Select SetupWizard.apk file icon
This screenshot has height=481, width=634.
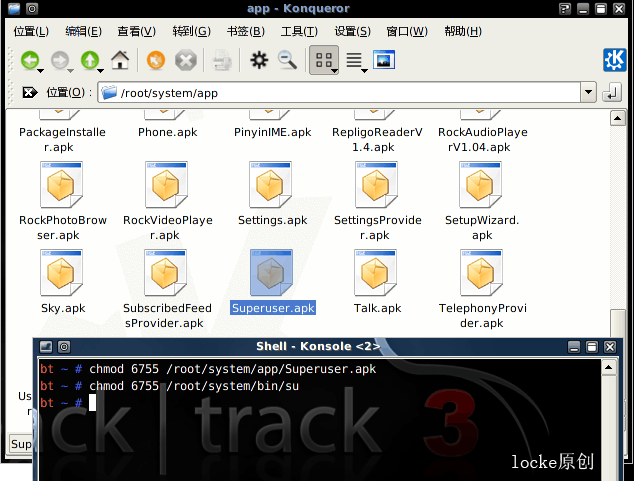480,185
